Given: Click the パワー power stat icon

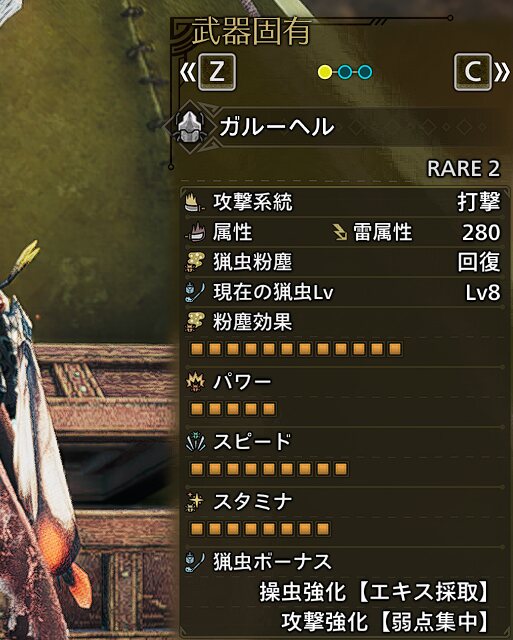Looking at the screenshot, I should pyautogui.click(x=195, y=382).
